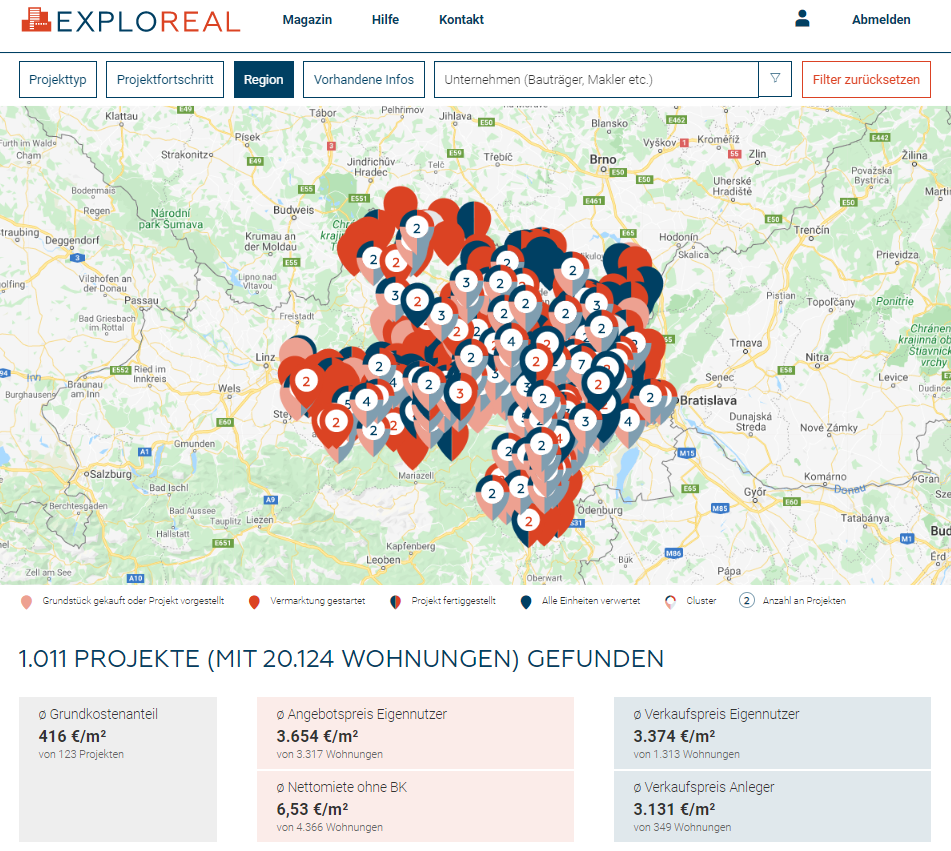Viewport: 951px width, 851px height.
Task: Open the map cluster marker showing 7
Action: 581,364
